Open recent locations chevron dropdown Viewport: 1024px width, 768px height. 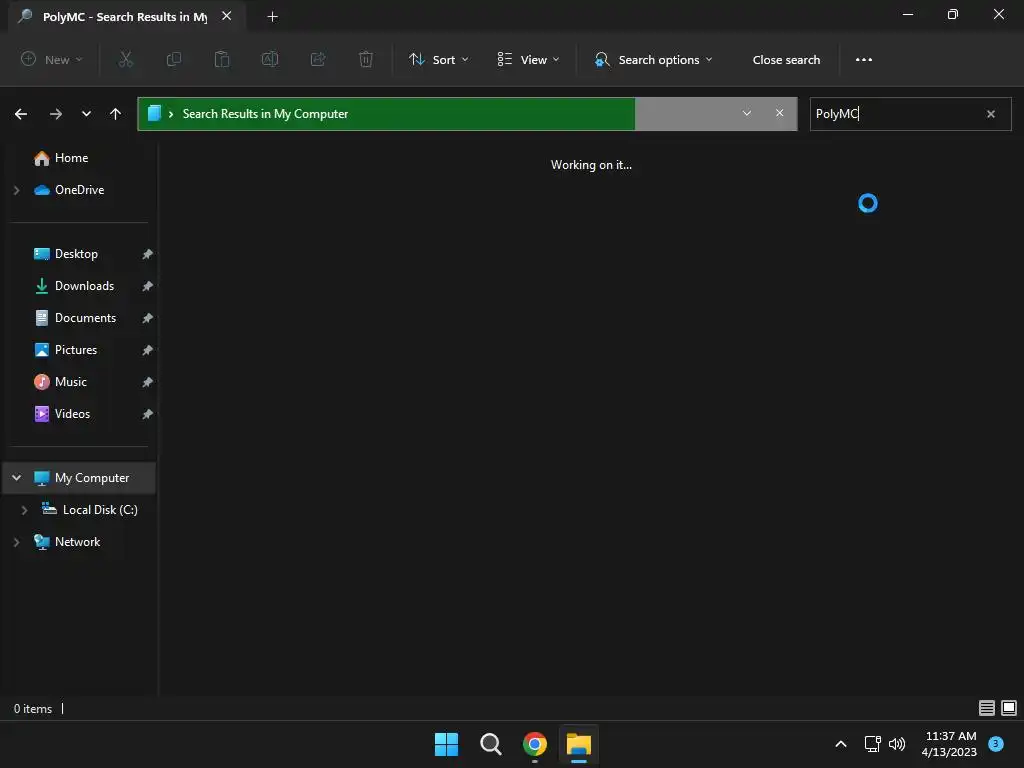pos(86,114)
